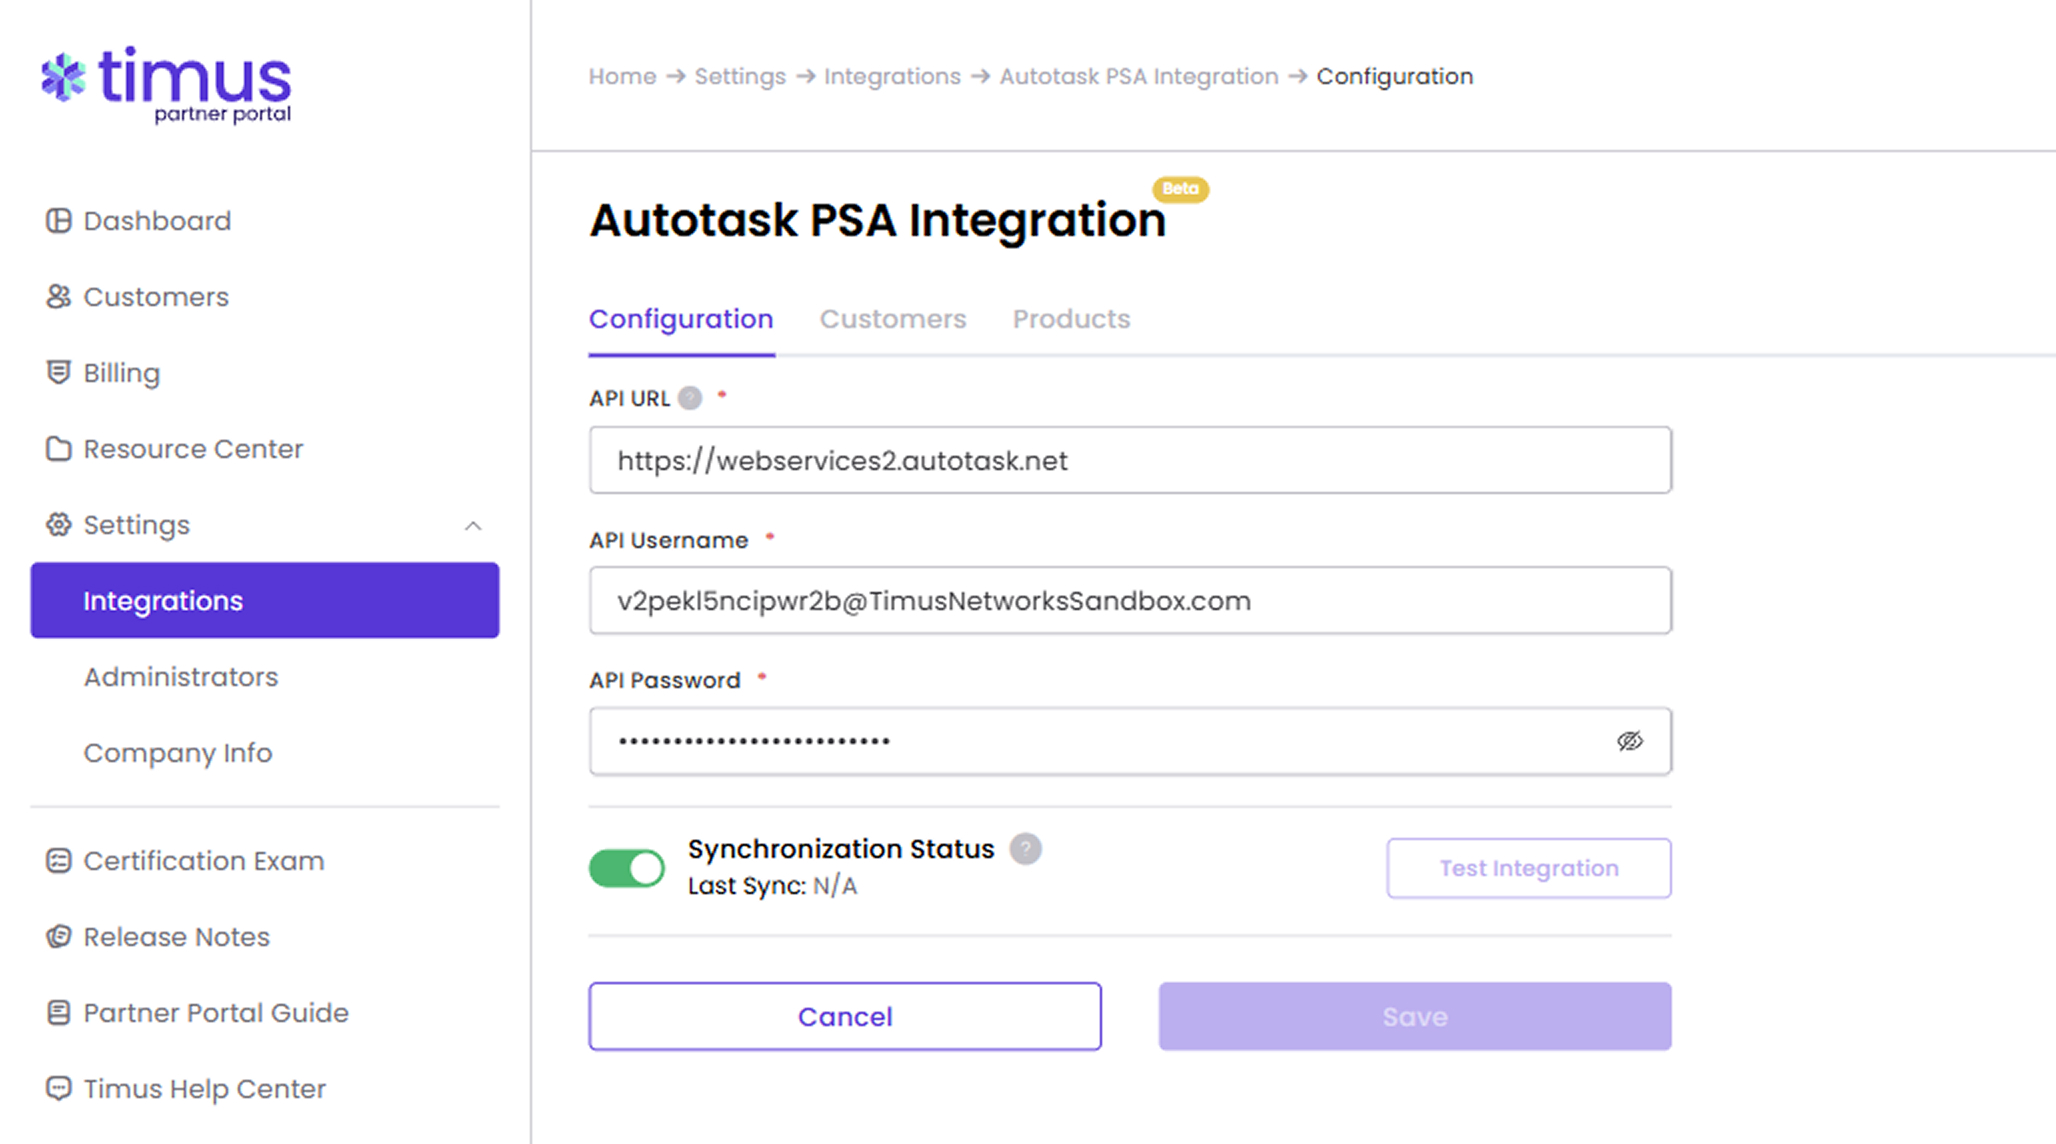
Task: Open the Products tab
Action: tap(1071, 319)
